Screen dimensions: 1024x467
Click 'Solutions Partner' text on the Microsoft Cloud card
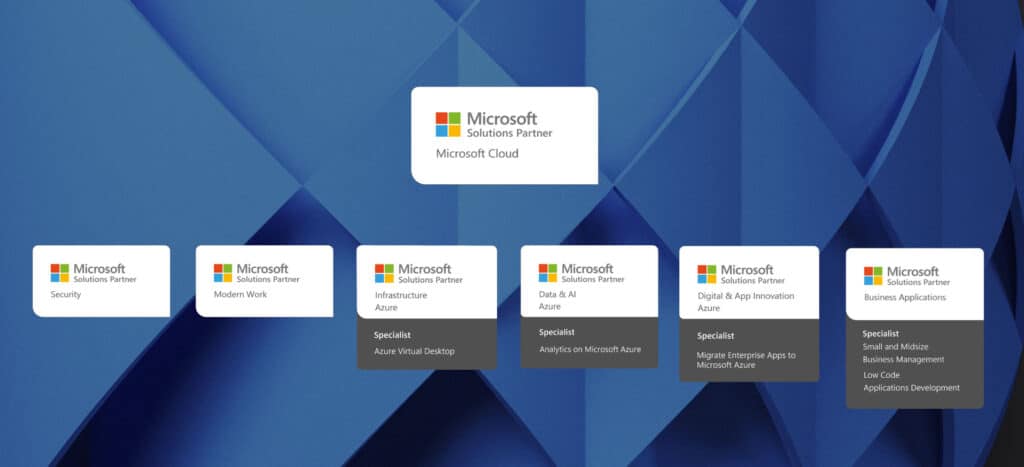pos(509,133)
